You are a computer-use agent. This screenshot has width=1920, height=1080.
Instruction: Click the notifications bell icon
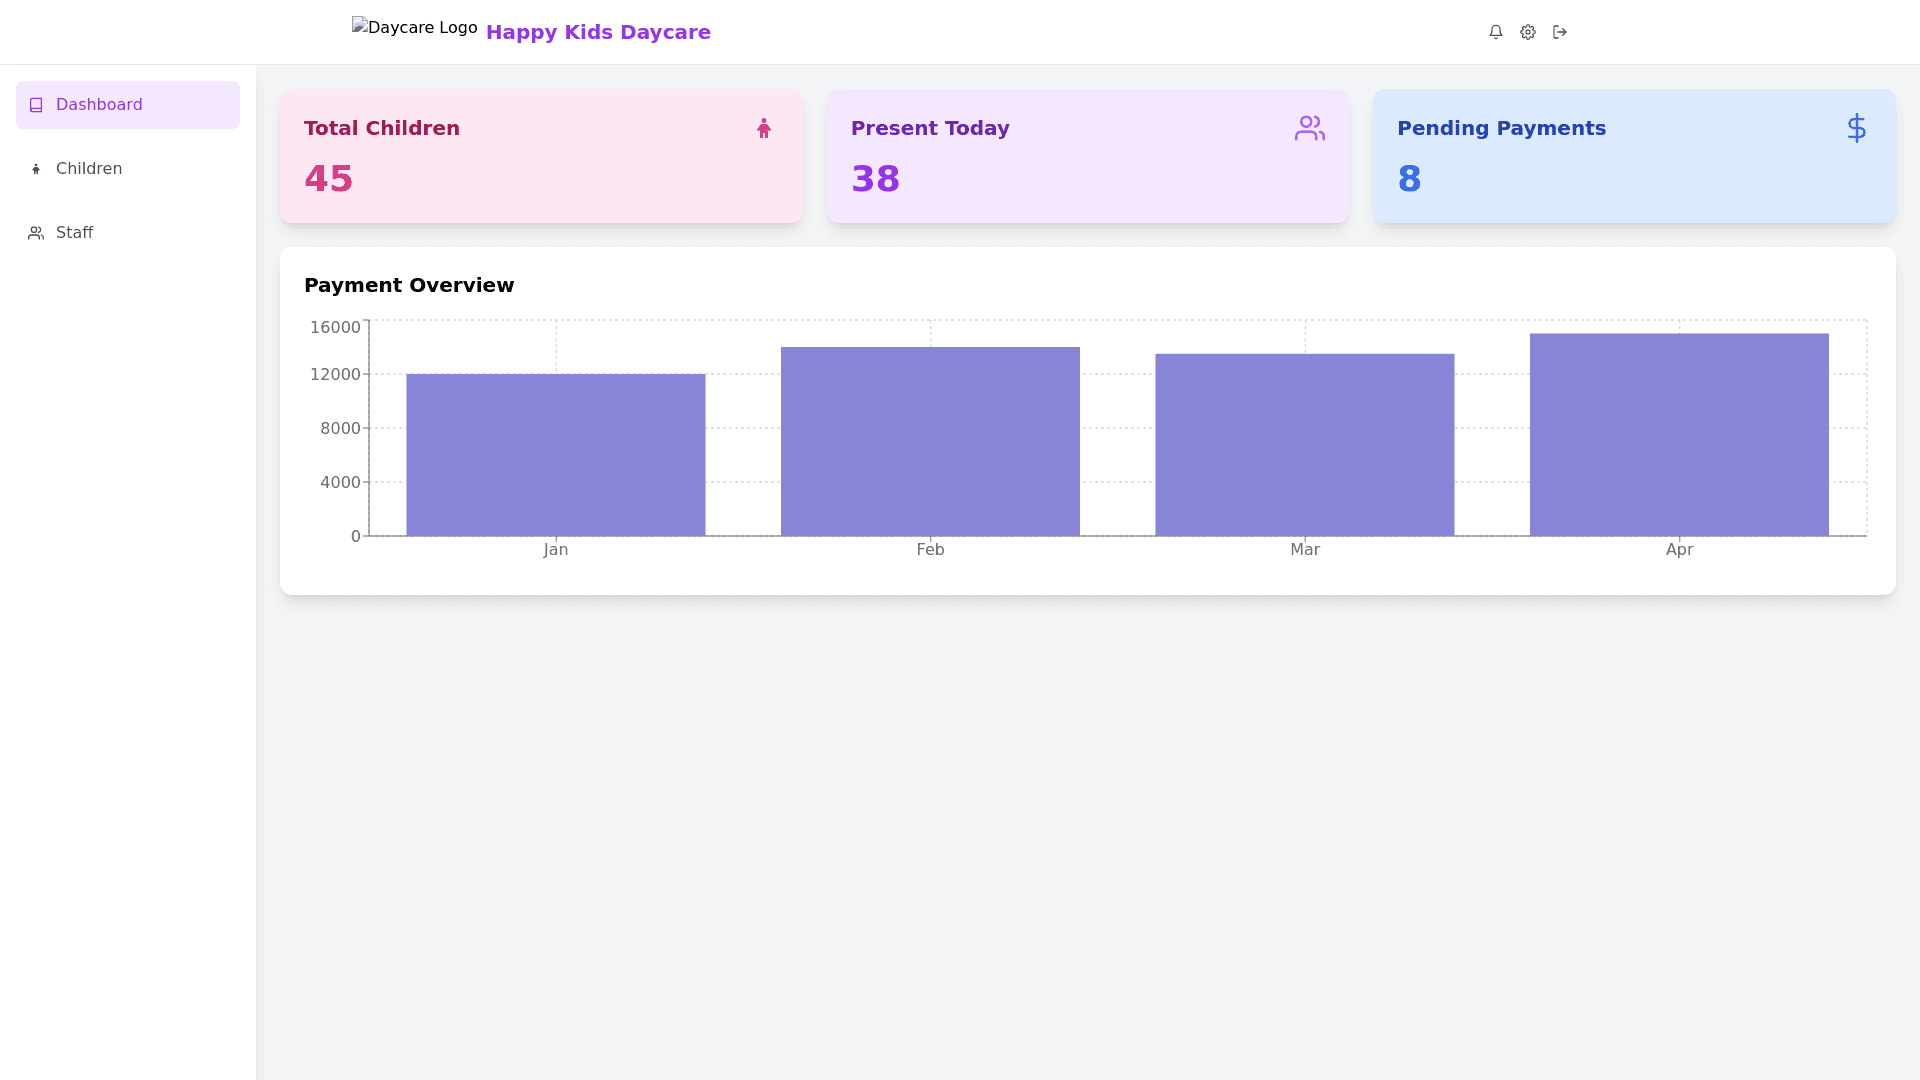click(1496, 32)
